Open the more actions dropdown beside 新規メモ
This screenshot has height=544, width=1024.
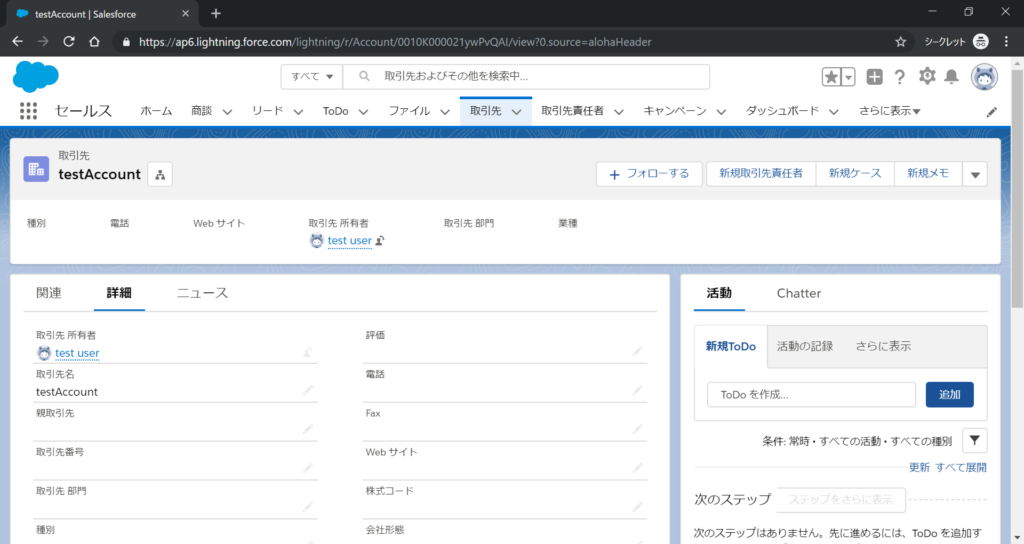pyautogui.click(x=975, y=174)
